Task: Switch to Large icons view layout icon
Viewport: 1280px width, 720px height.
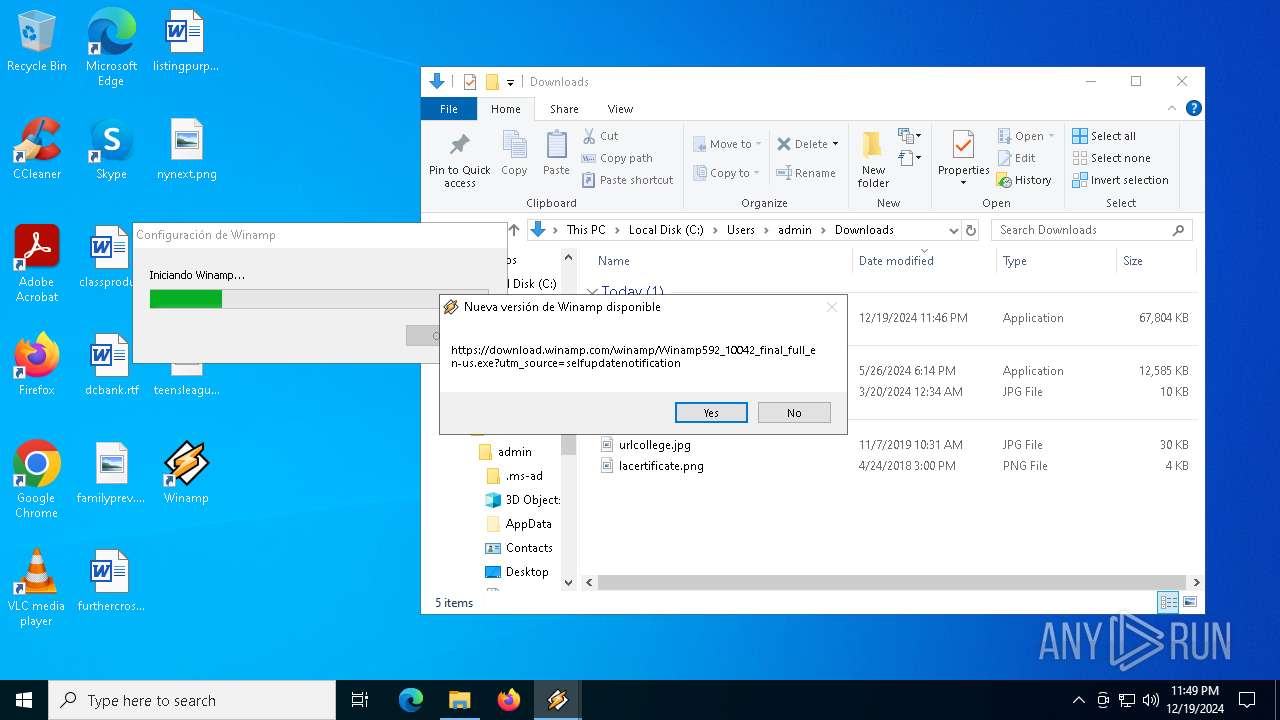Action: pyautogui.click(x=1189, y=602)
